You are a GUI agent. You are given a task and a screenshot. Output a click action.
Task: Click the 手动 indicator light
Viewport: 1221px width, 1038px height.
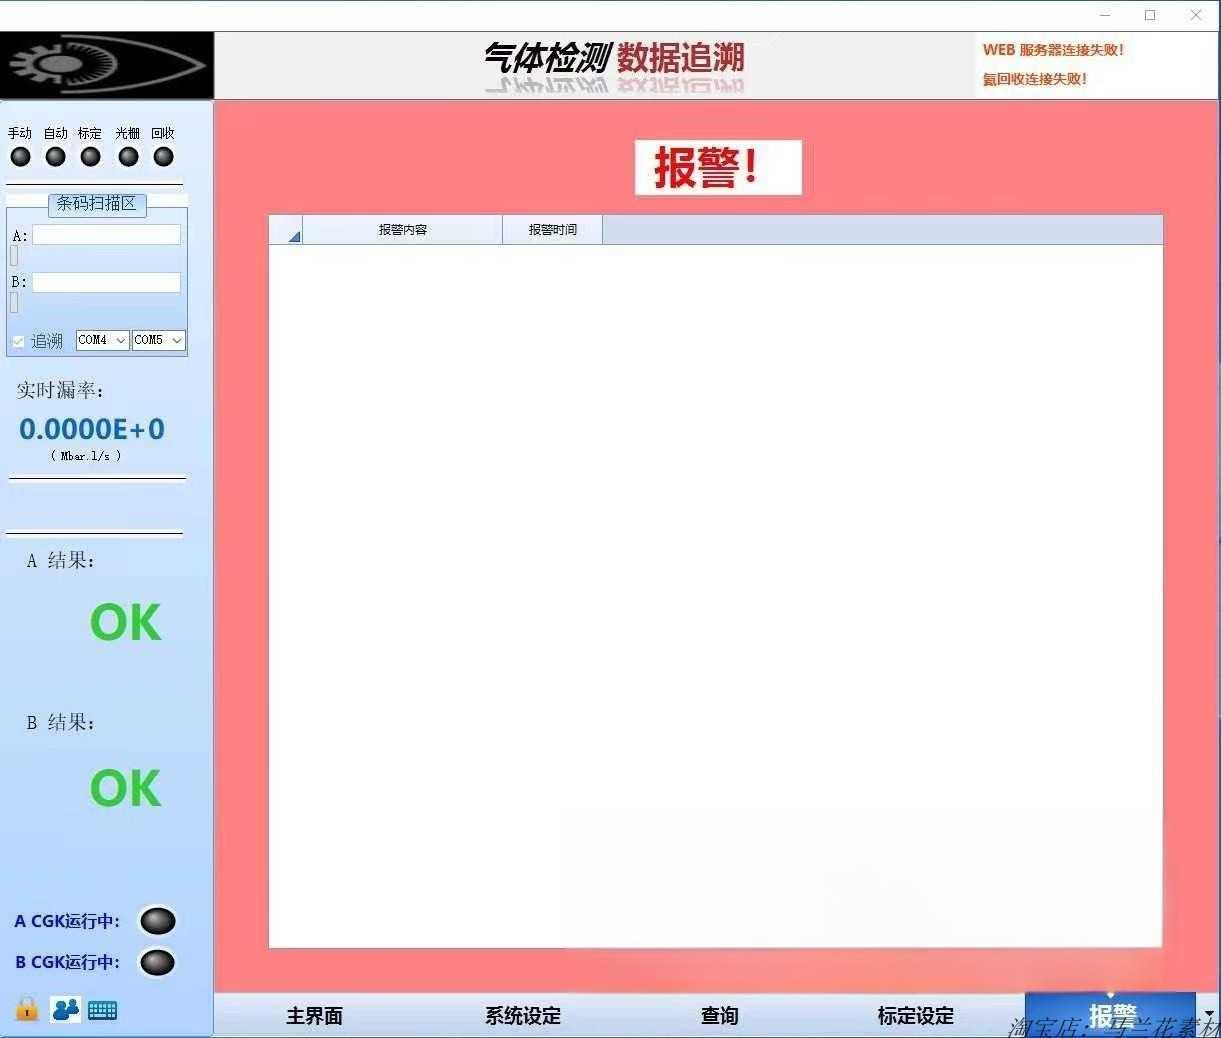pos(20,157)
